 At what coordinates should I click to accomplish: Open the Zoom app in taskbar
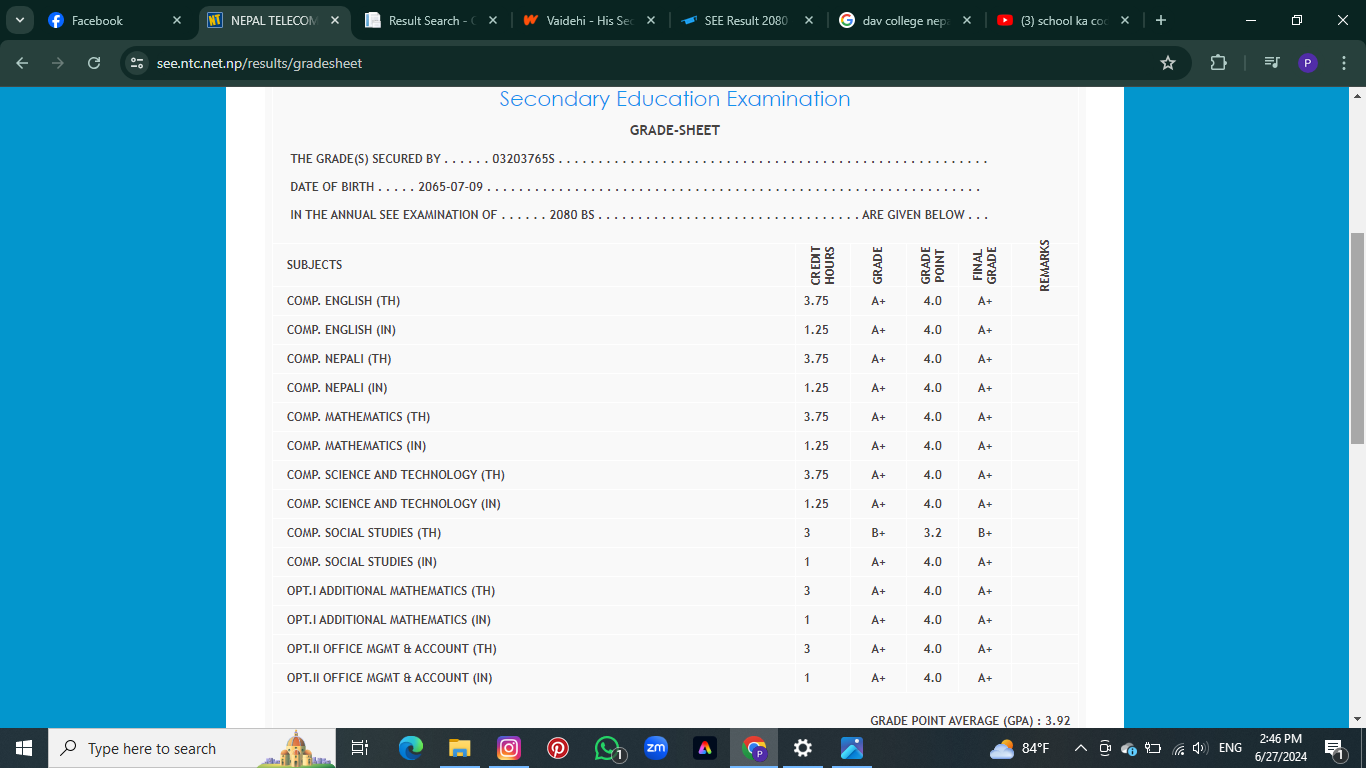coord(656,748)
